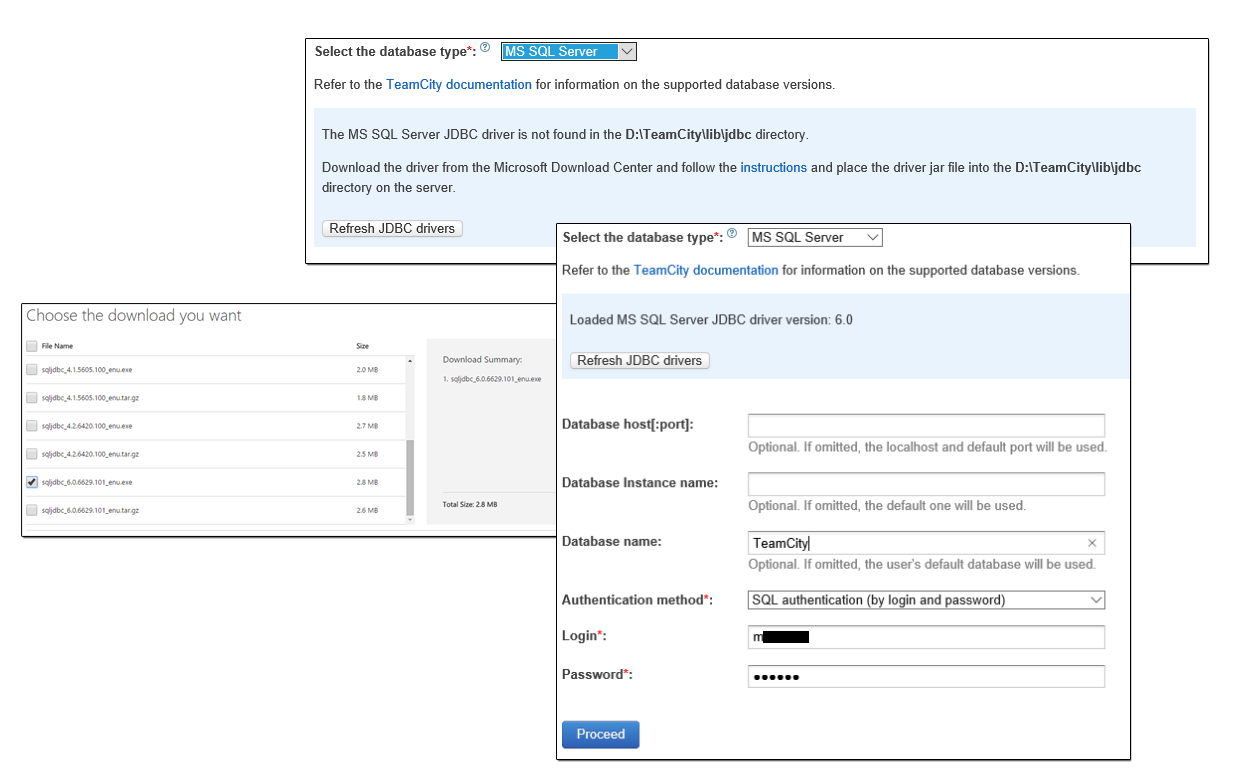Check sqljdbc_4.1.5605.100_enu.tar.gz

click(x=32, y=397)
